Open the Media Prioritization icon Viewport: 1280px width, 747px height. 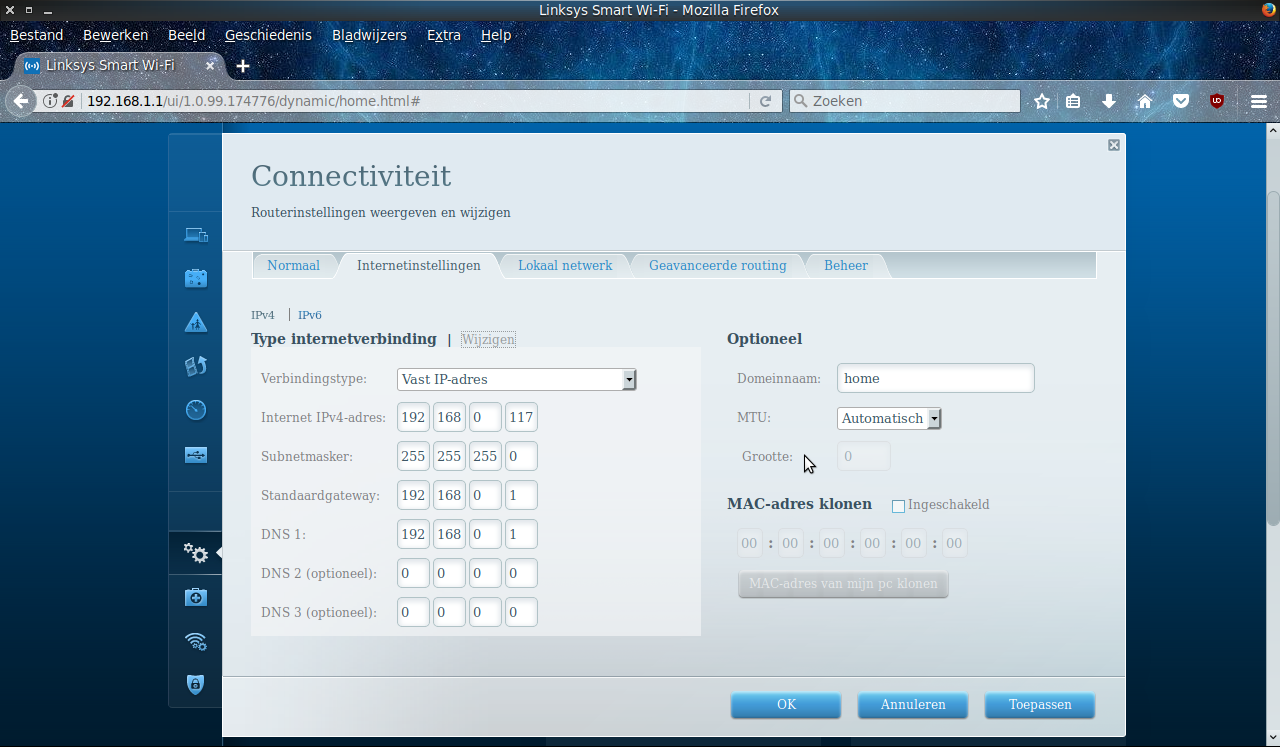click(x=196, y=366)
